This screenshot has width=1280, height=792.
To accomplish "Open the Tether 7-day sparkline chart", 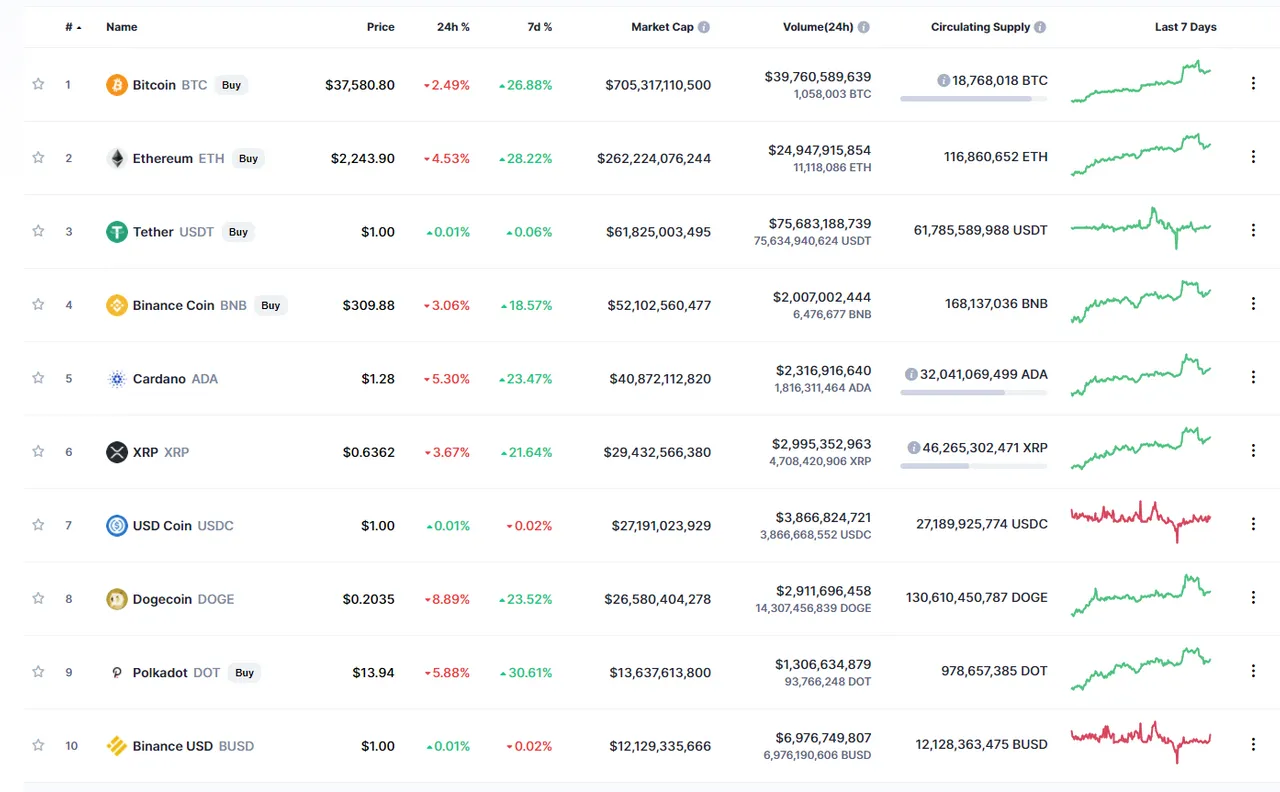I will 1141,227.
